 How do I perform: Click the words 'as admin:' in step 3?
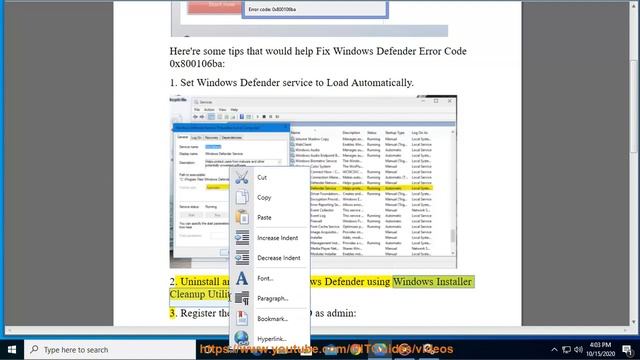click(x=336, y=313)
